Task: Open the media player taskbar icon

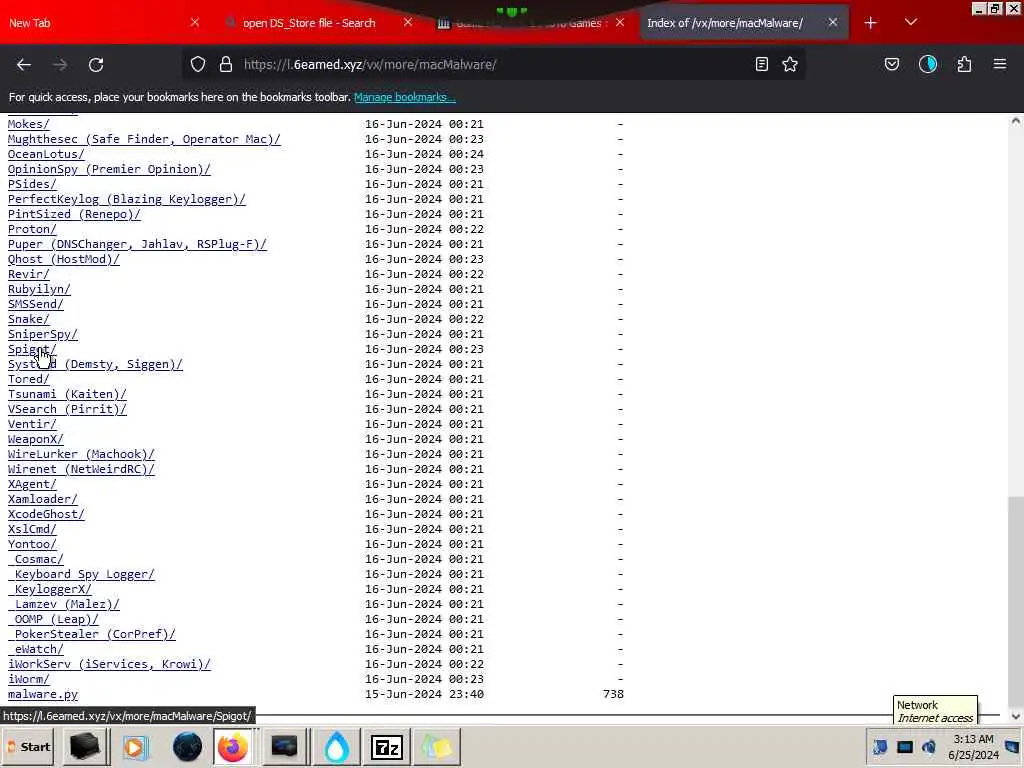Action: point(135,746)
